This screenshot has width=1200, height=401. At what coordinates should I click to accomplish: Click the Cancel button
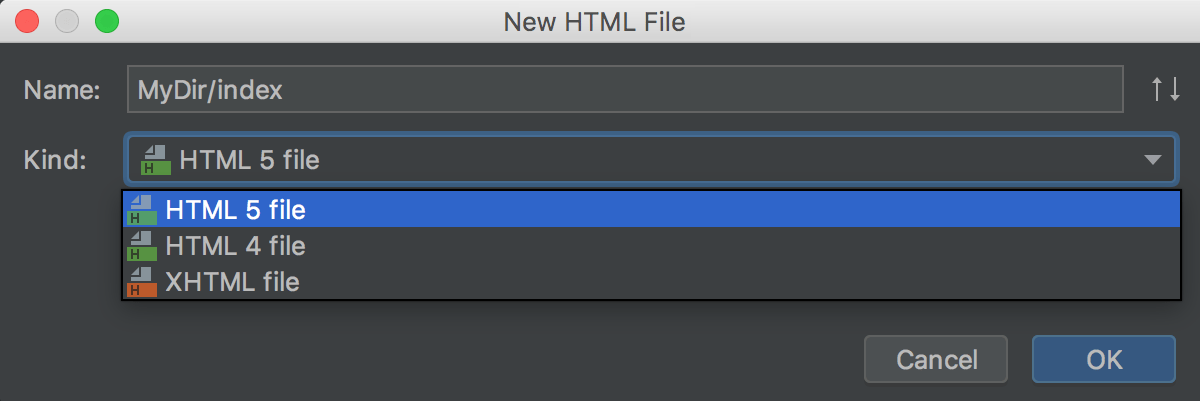tap(937, 360)
